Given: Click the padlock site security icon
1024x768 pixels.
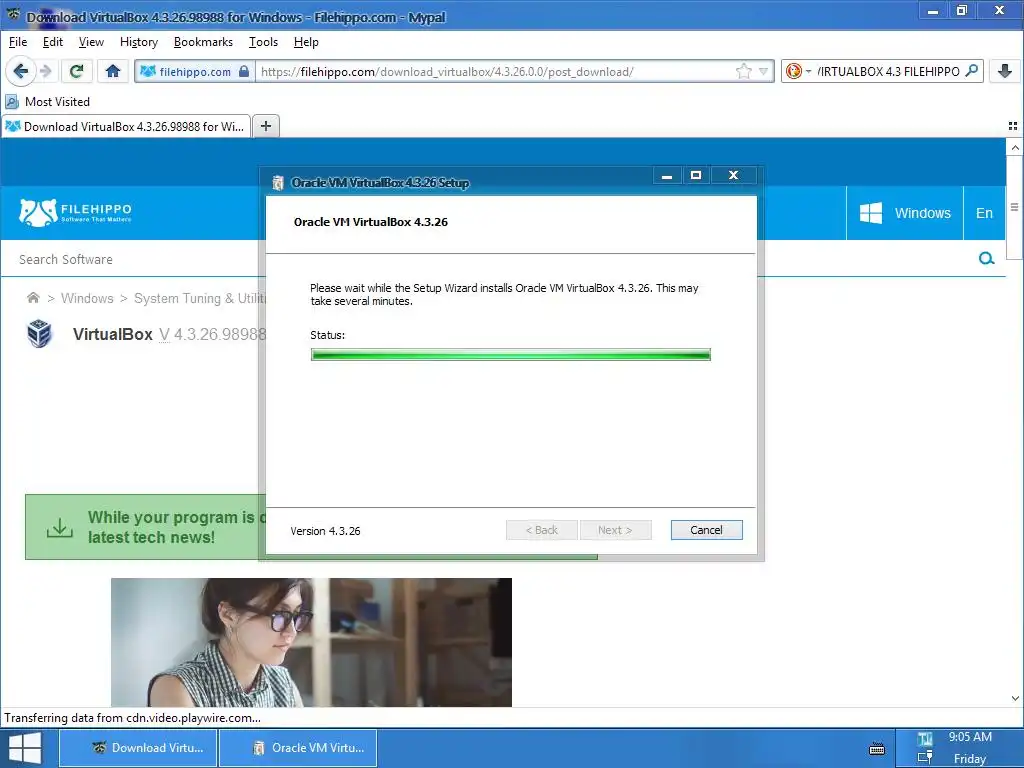Looking at the screenshot, I should tap(244, 71).
